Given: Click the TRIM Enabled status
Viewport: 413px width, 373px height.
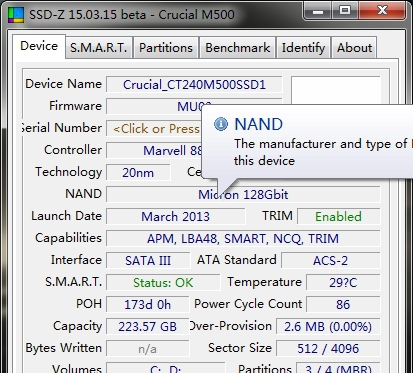Looking at the screenshot, I should coord(339,217).
